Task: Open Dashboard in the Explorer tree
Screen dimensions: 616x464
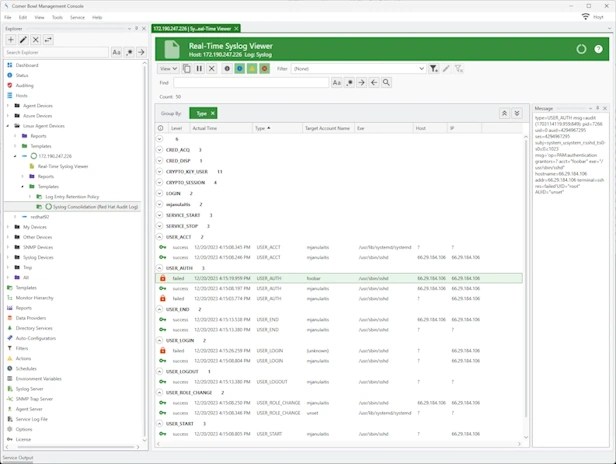Action: (27, 65)
